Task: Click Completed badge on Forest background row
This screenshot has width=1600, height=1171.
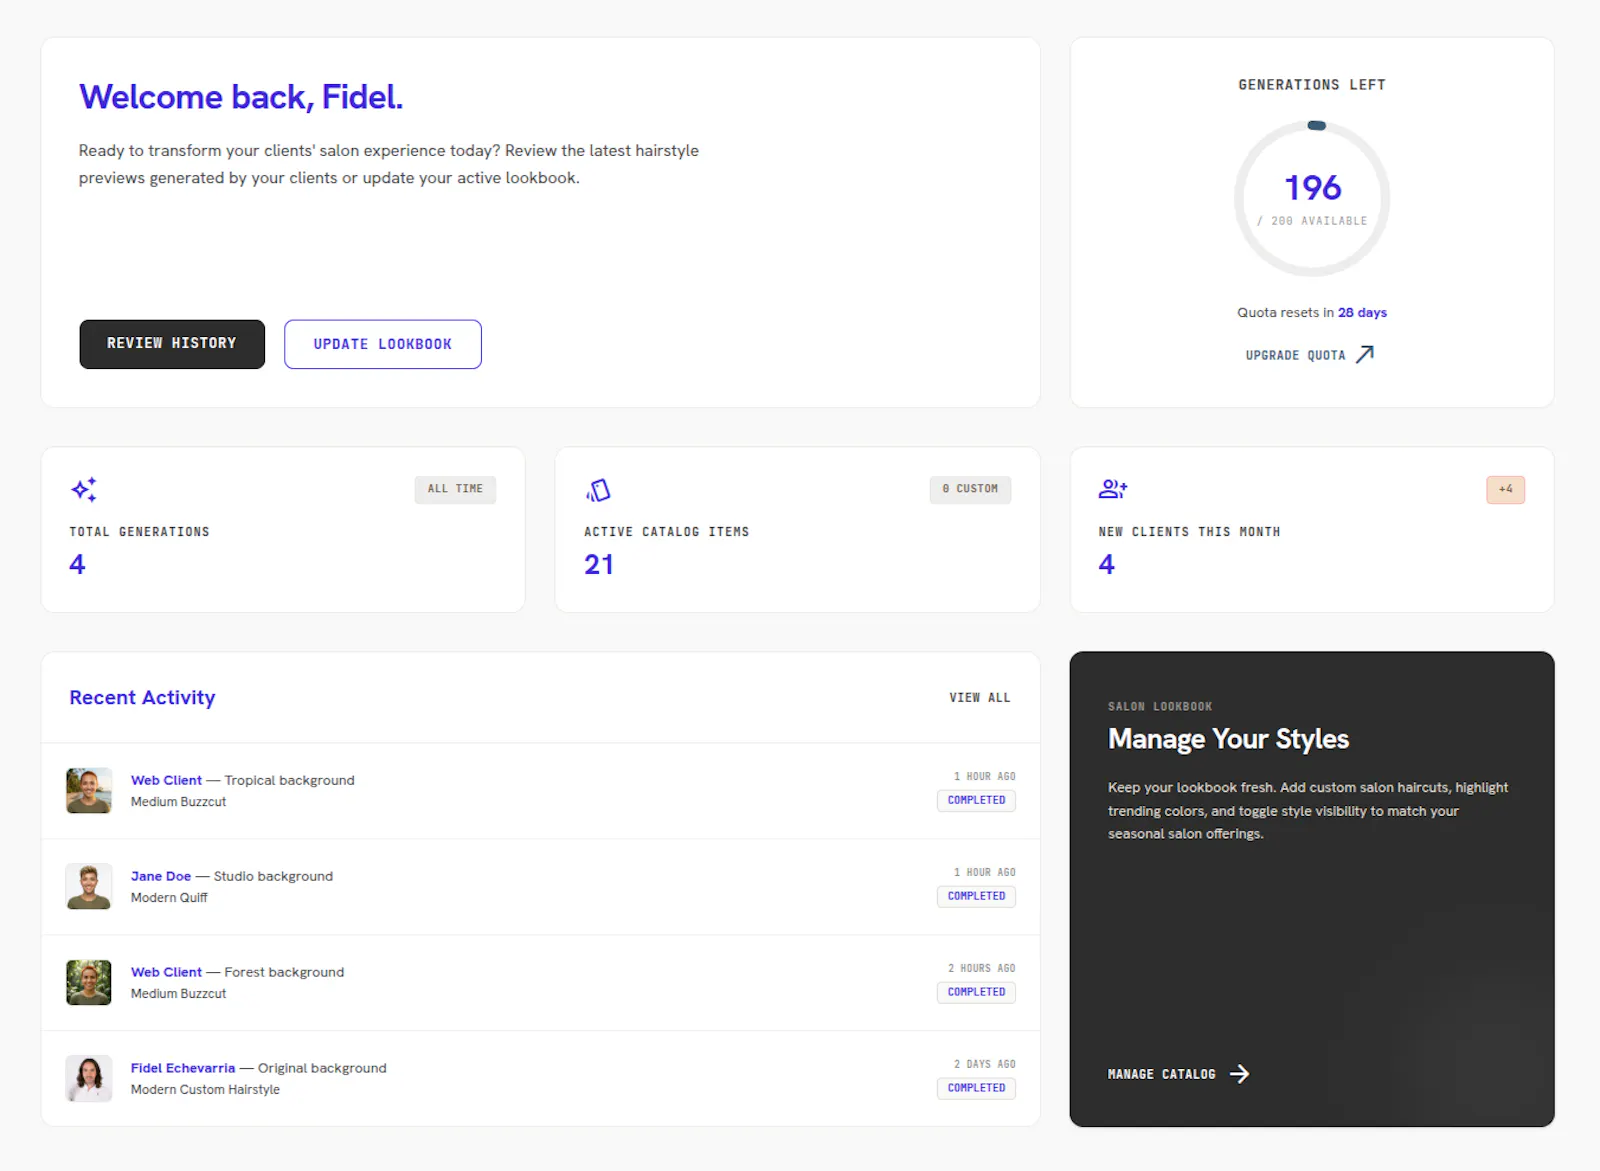Action: click(976, 992)
